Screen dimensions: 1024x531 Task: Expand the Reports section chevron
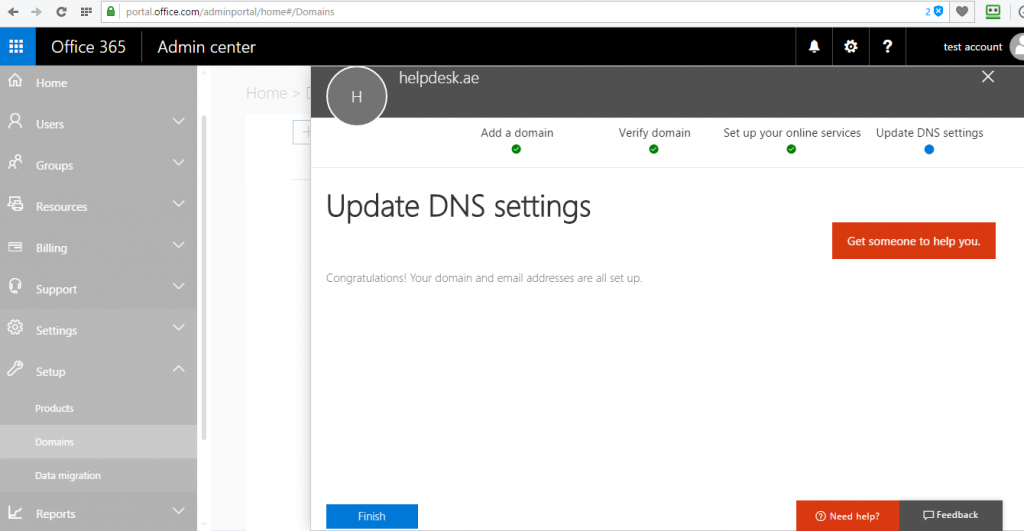pyautogui.click(x=178, y=511)
